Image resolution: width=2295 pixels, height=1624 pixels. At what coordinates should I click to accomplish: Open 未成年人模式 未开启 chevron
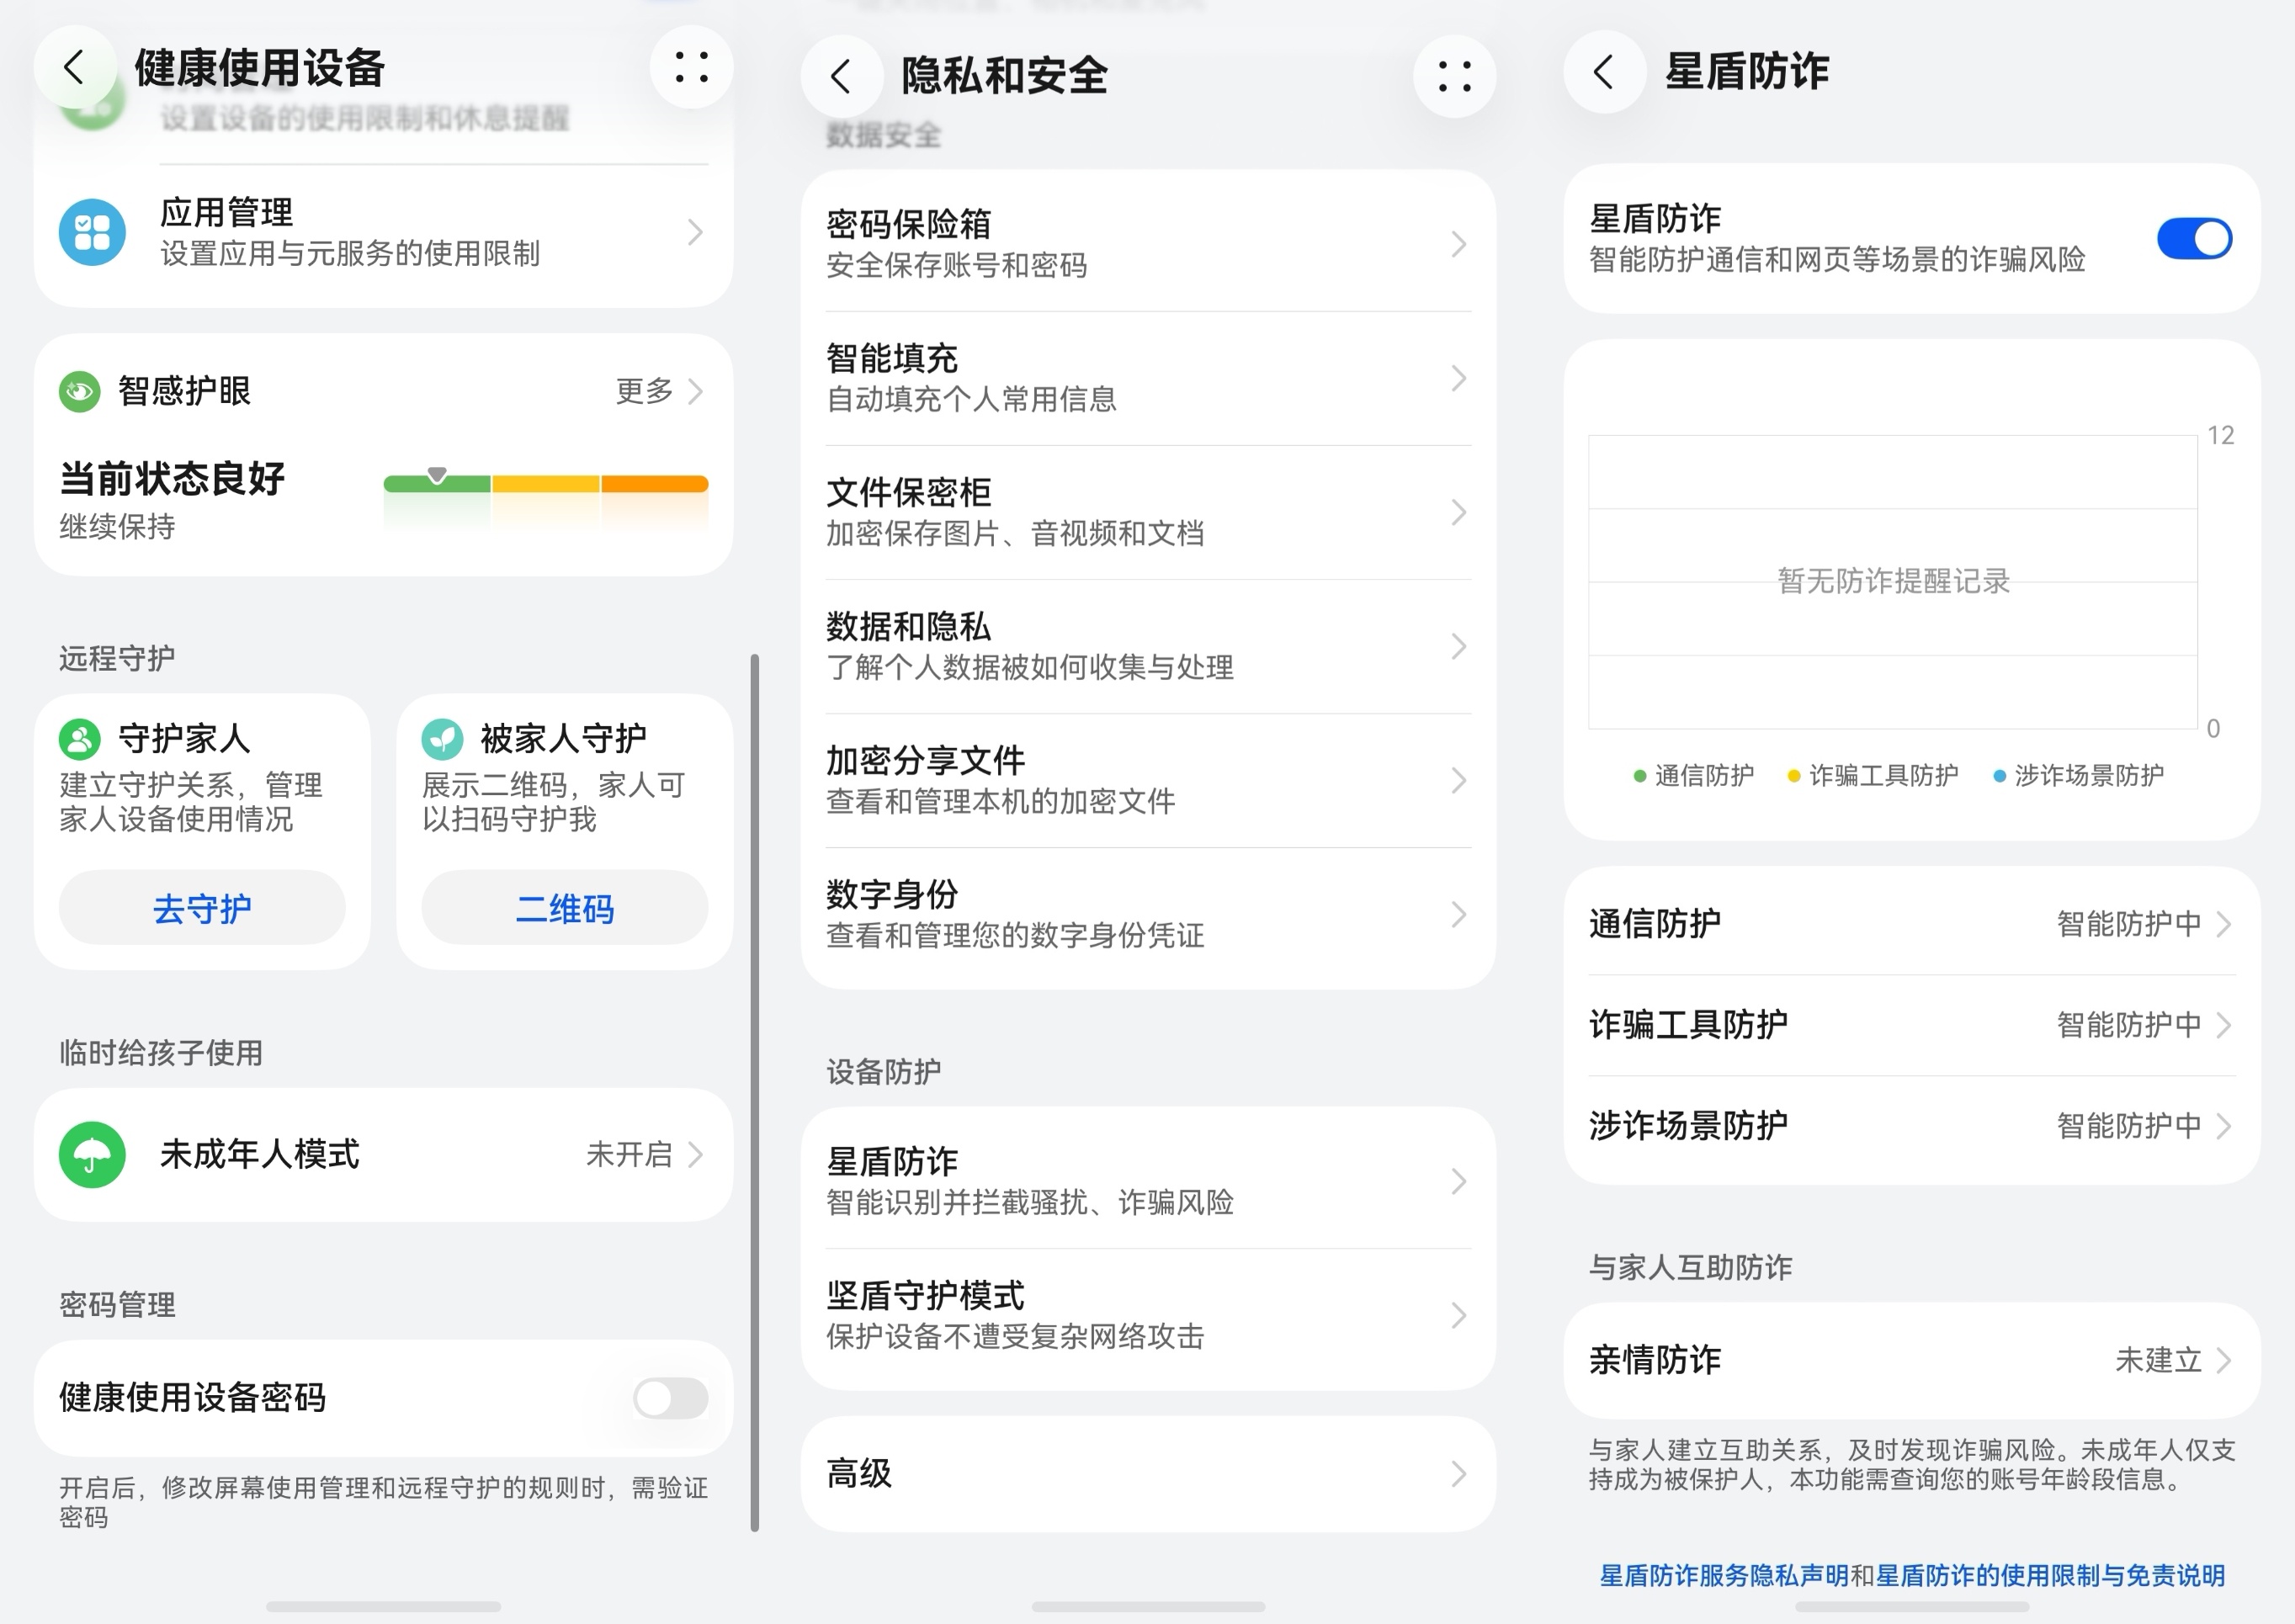click(x=696, y=1155)
